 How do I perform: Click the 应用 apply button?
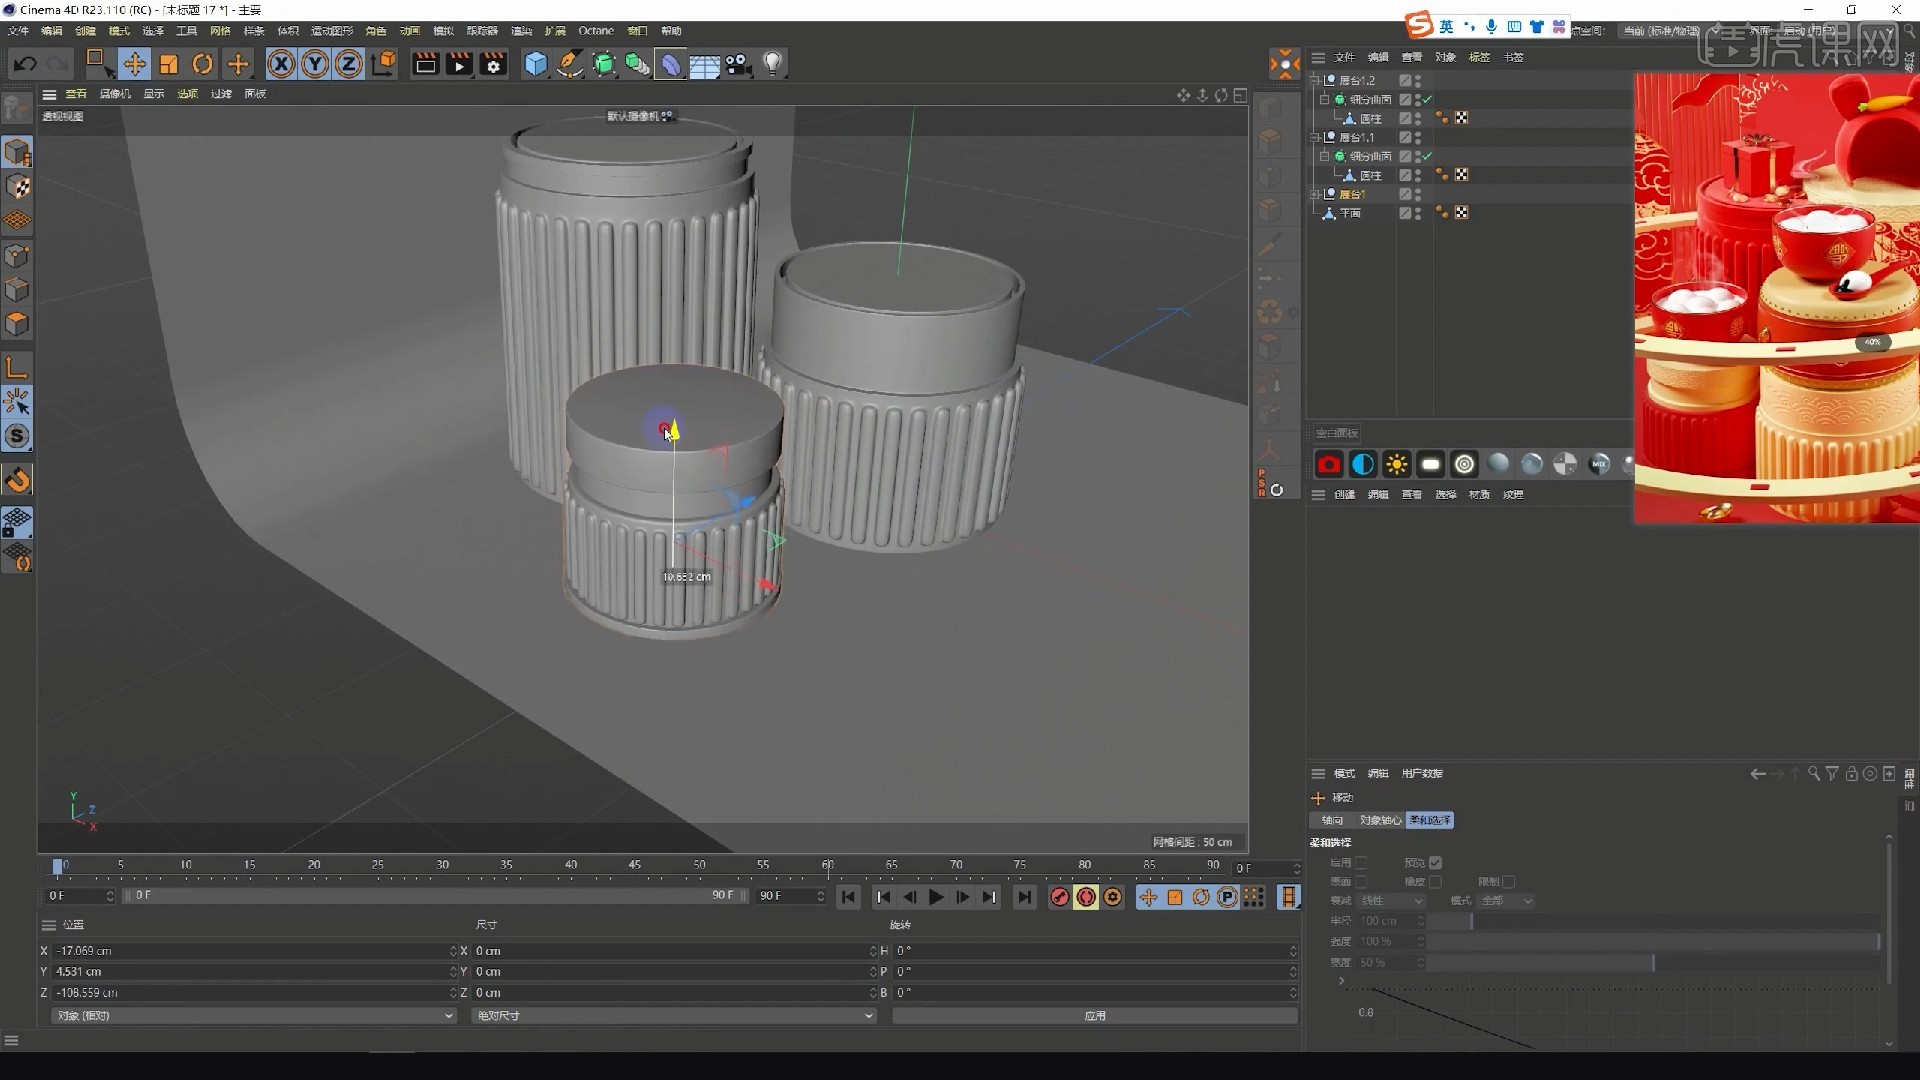[x=1095, y=1016]
